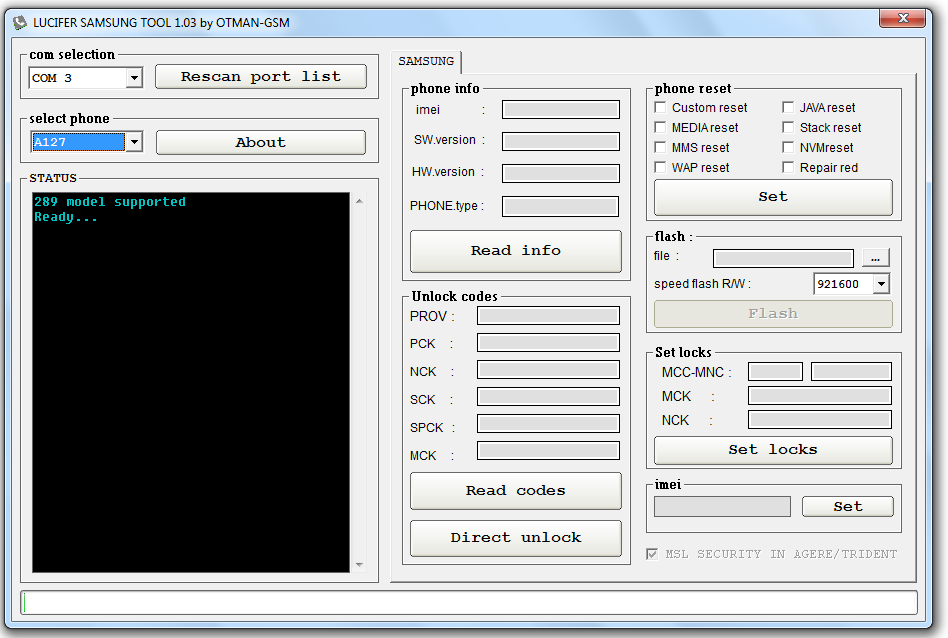This screenshot has height=638, width=948.
Task: Click the STATUS log scroll up arrow
Action: pos(360,201)
